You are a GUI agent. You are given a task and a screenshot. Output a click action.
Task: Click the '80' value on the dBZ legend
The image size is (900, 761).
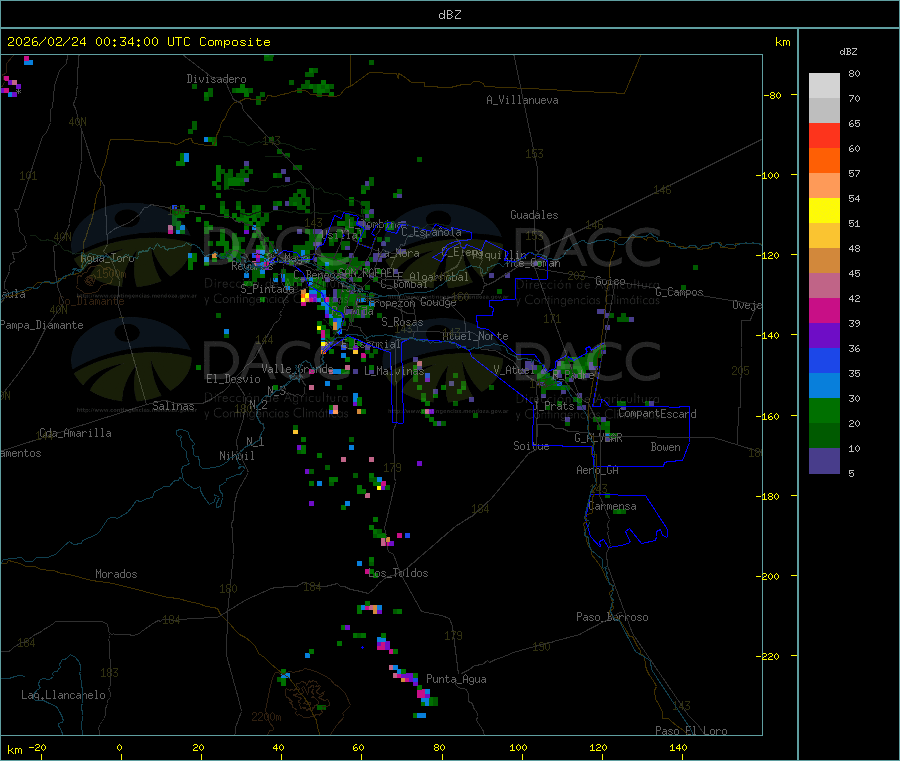854,73
